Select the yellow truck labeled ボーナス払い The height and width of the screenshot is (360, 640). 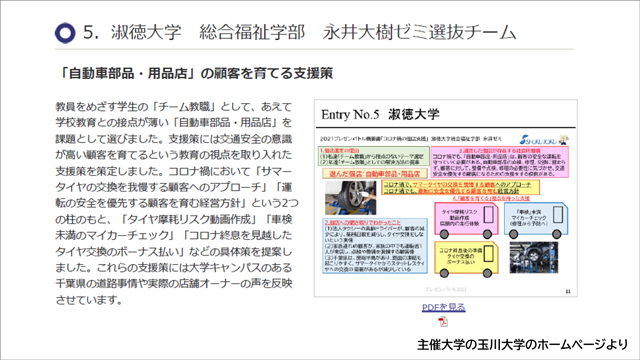[466, 259]
